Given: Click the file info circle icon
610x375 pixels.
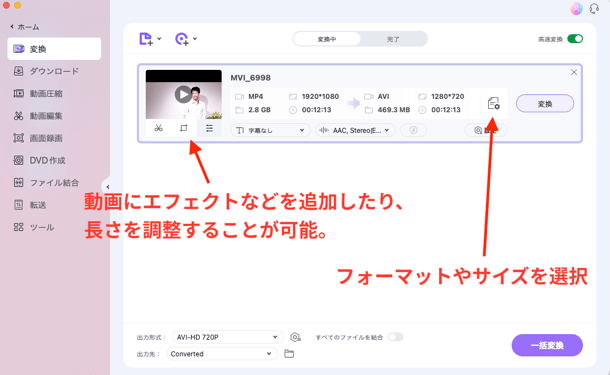Looking at the screenshot, I should (x=413, y=130).
